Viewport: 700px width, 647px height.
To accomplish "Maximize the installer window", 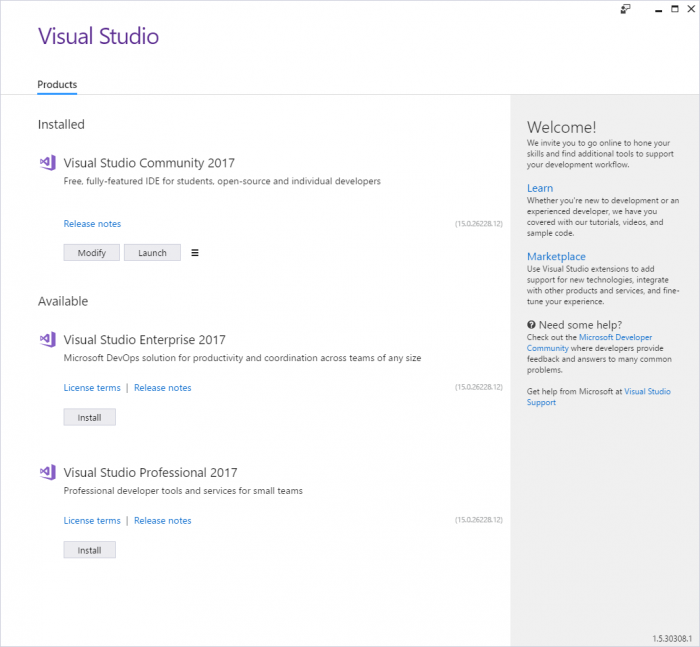I will (x=675, y=9).
